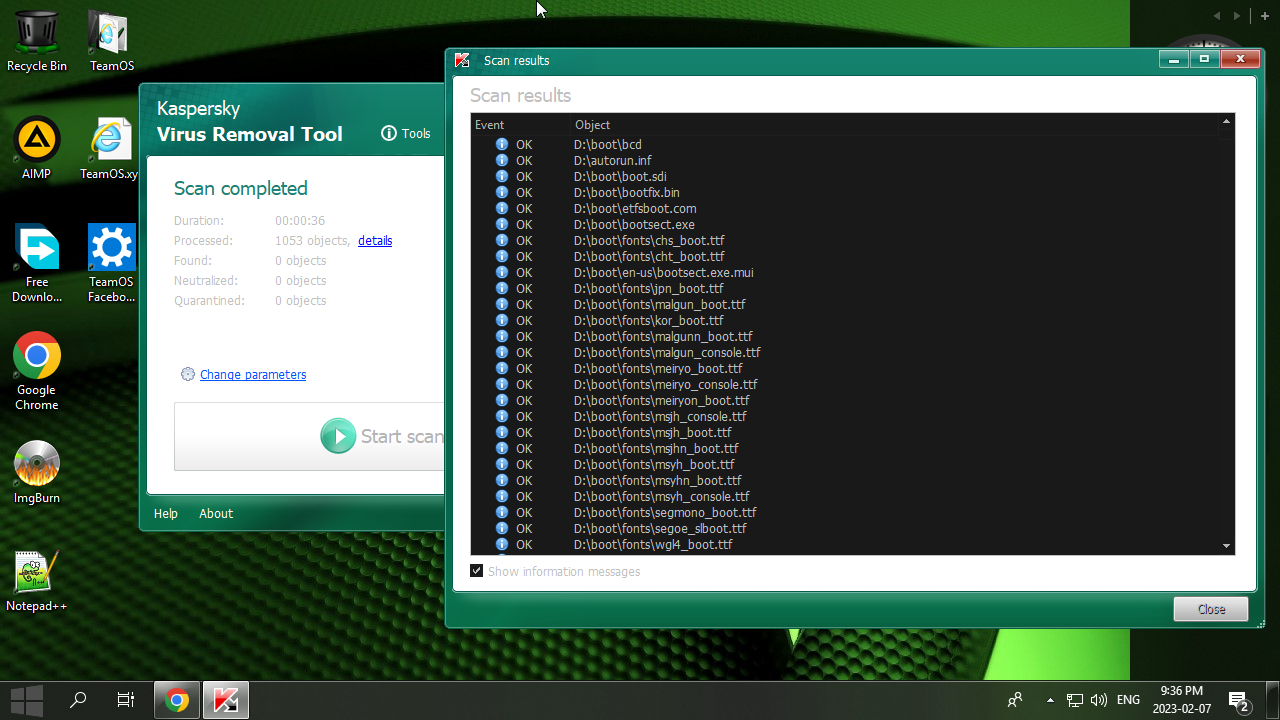Open the TeamOS desktop icon

point(111,40)
